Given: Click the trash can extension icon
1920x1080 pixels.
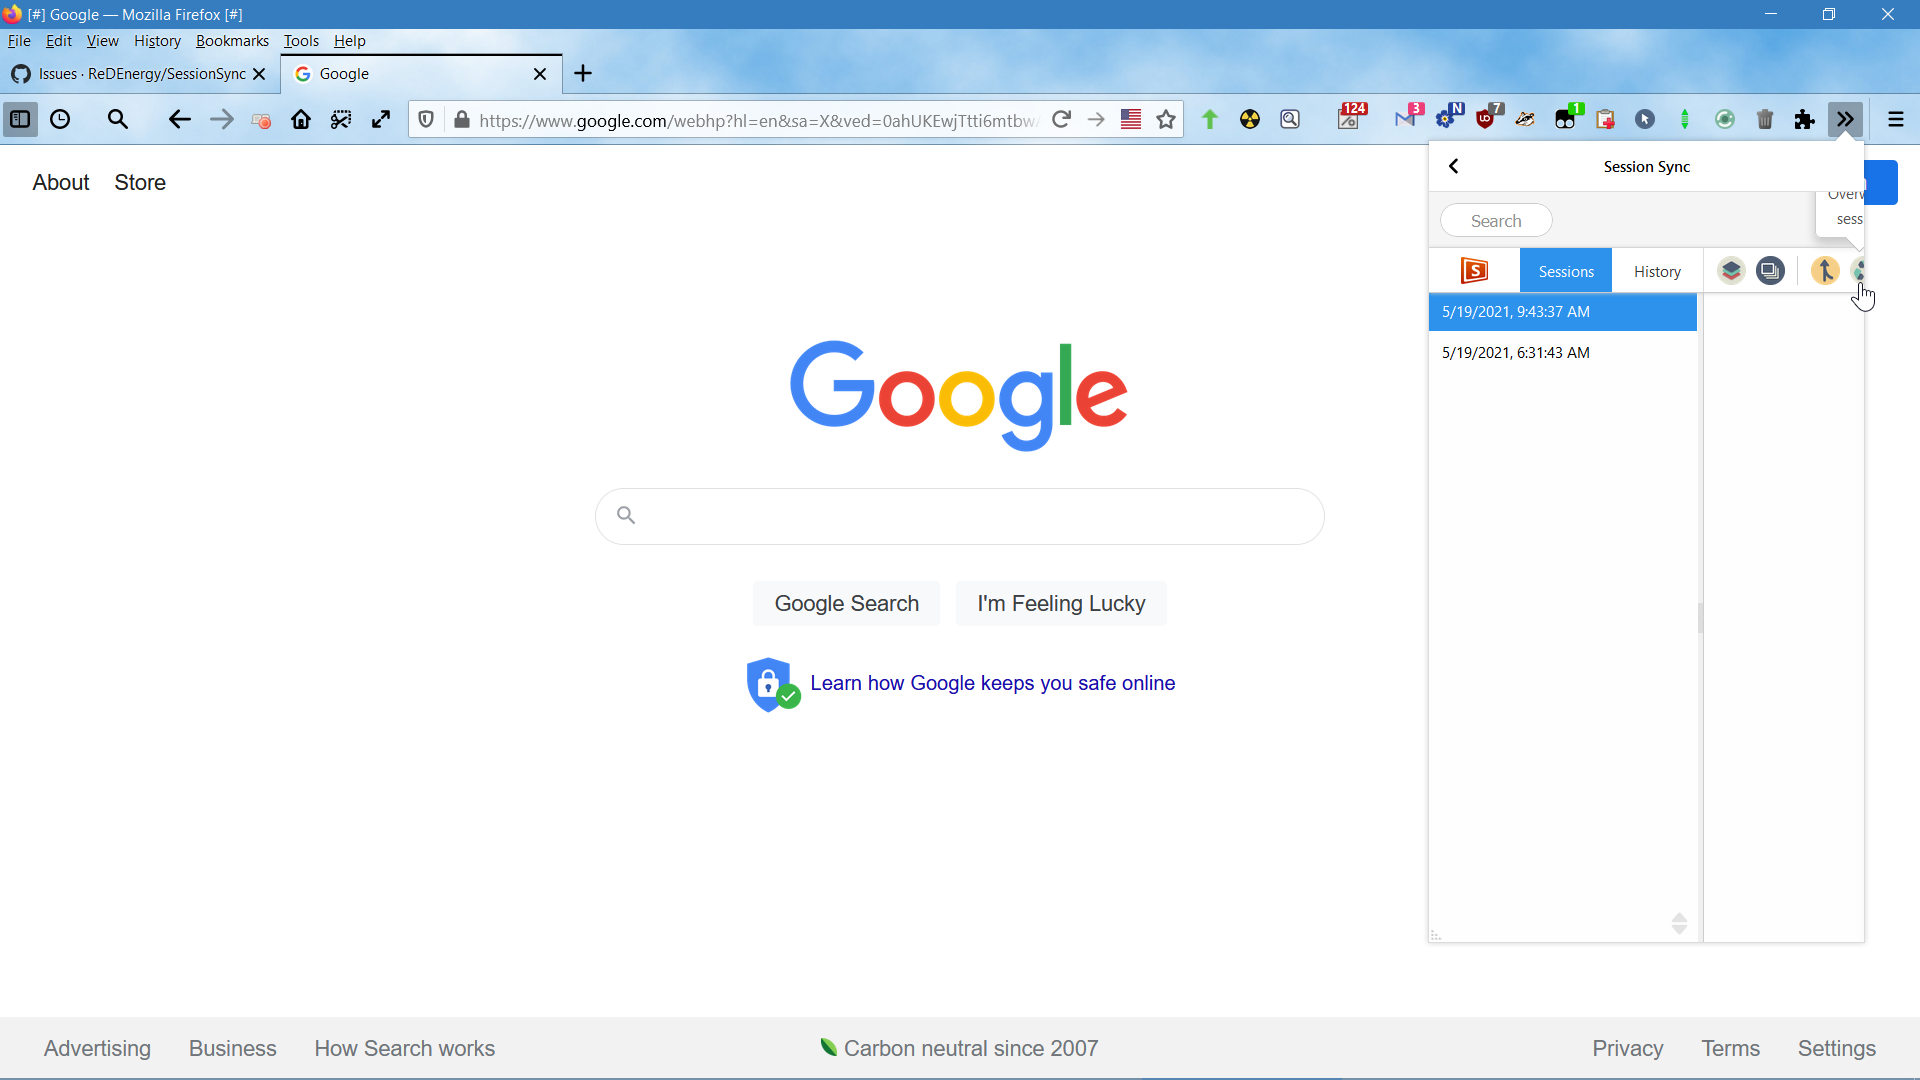Looking at the screenshot, I should [x=1765, y=120].
